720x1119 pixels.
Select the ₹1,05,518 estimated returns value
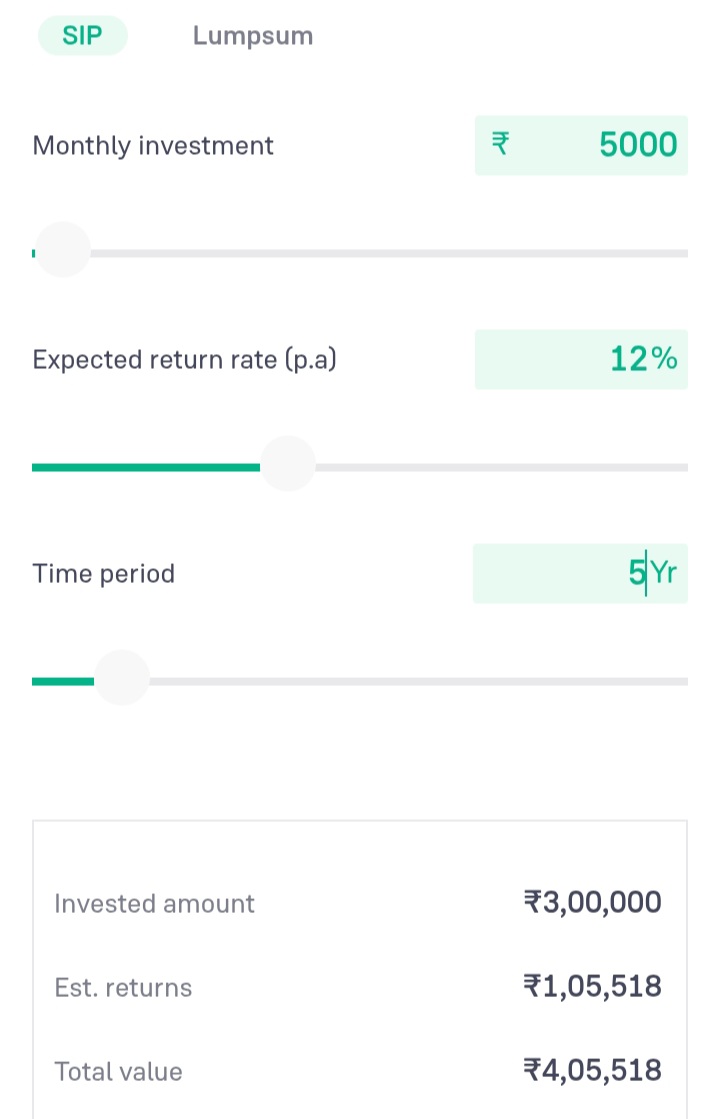coord(592,987)
